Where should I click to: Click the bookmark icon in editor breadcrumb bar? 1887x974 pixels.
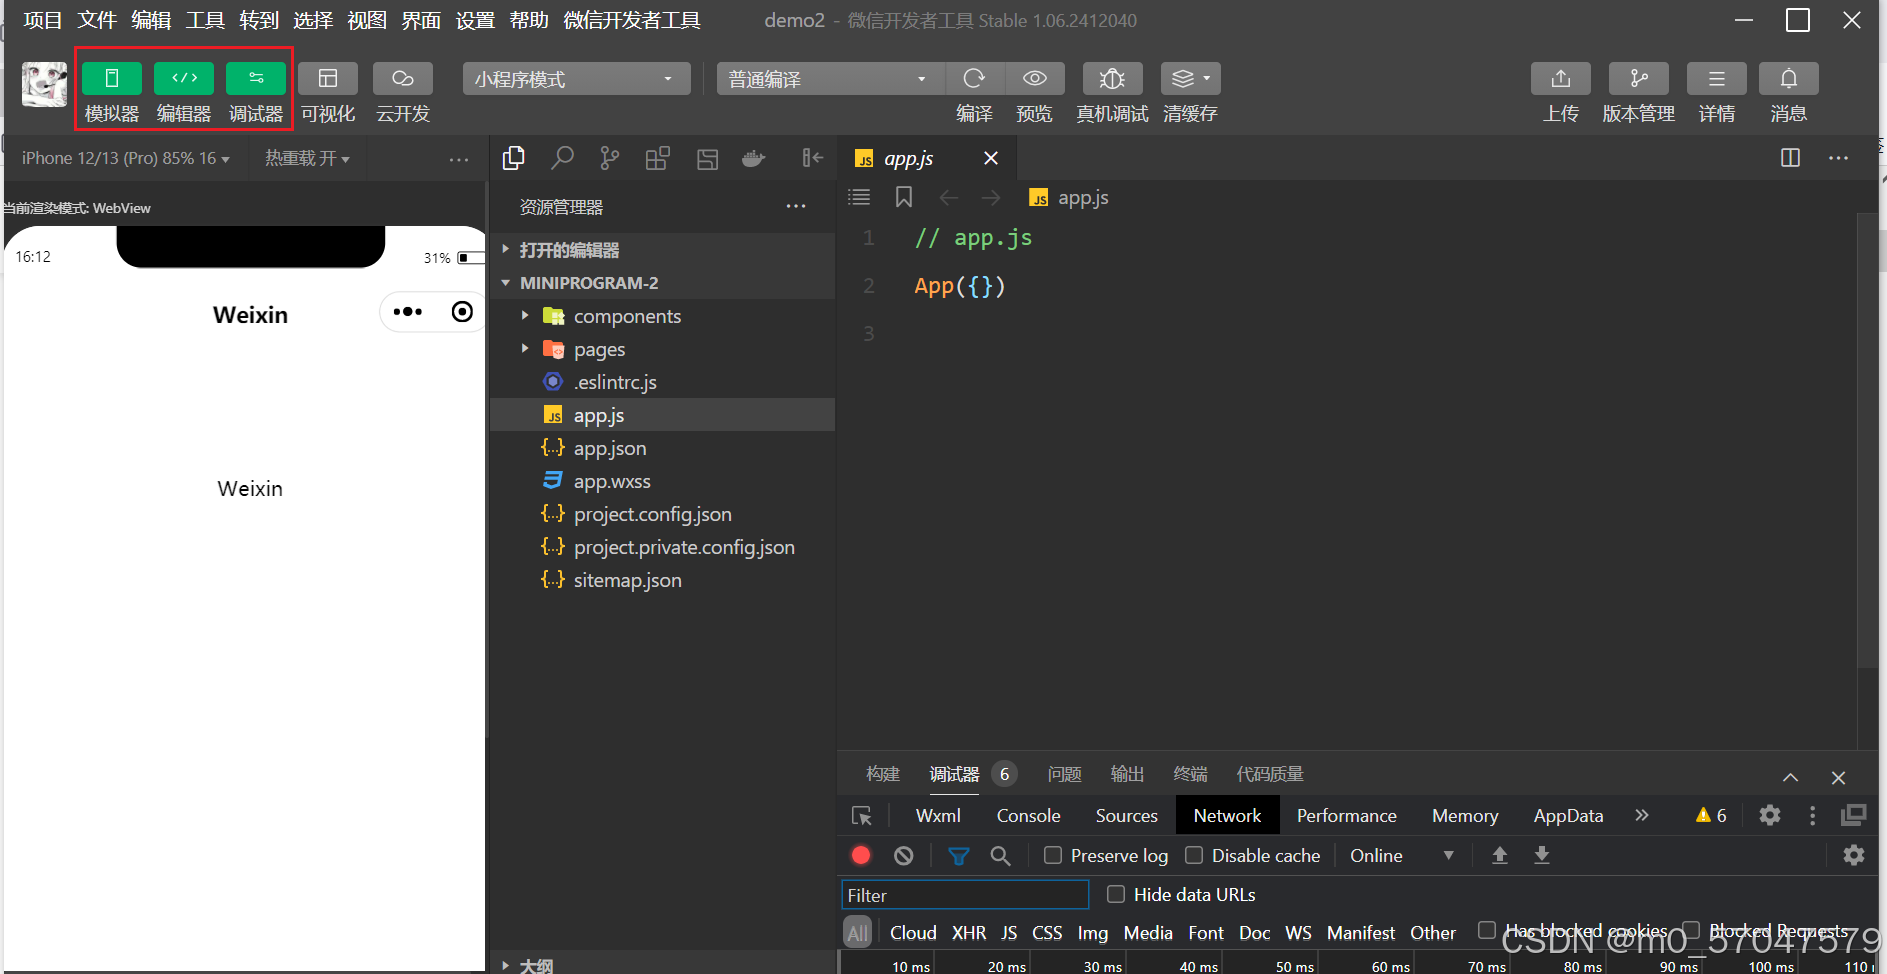pos(904,197)
